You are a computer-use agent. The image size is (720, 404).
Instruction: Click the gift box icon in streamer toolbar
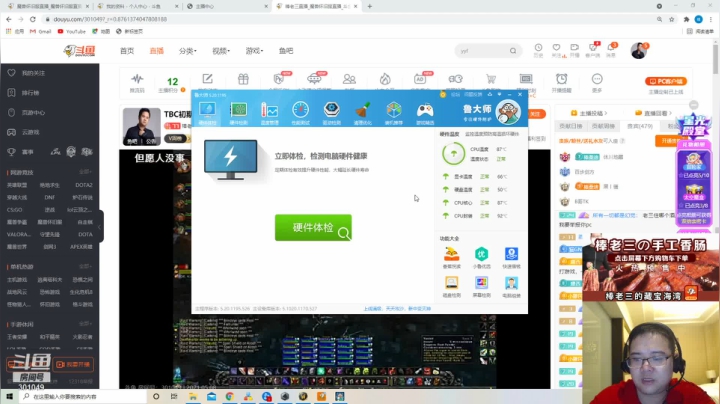coord(243,80)
